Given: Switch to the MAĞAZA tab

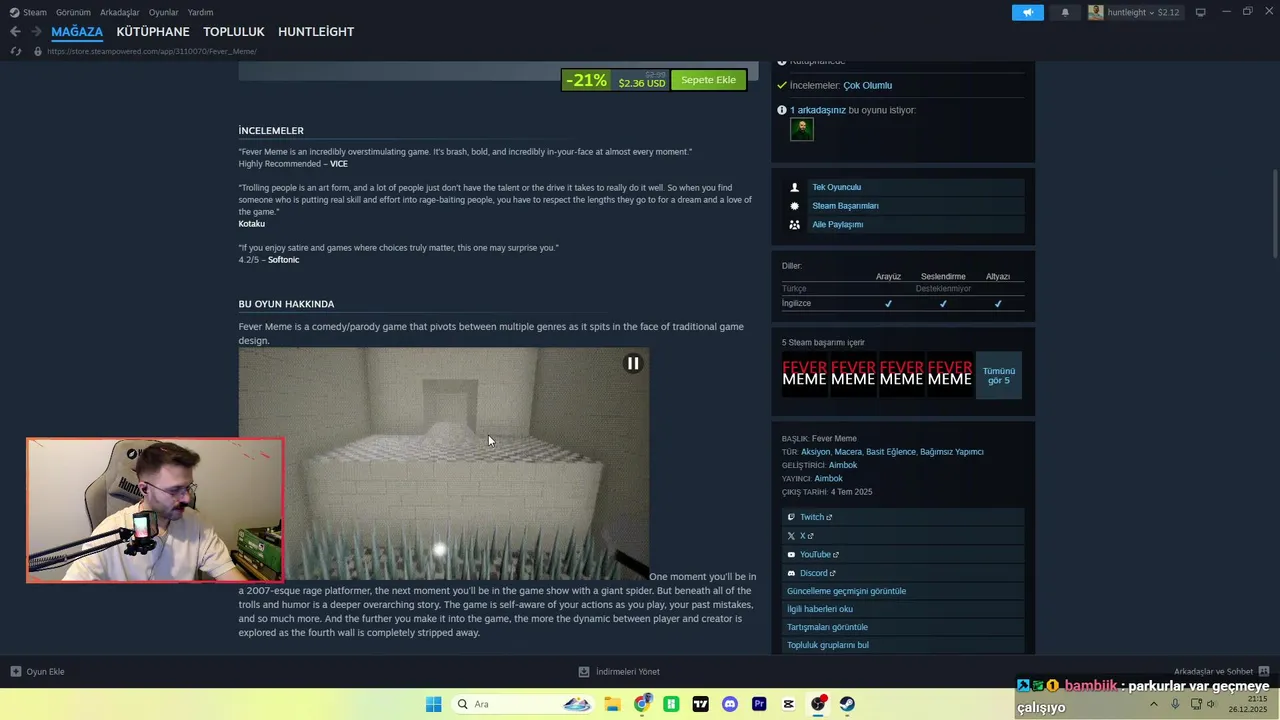Looking at the screenshot, I should [77, 32].
